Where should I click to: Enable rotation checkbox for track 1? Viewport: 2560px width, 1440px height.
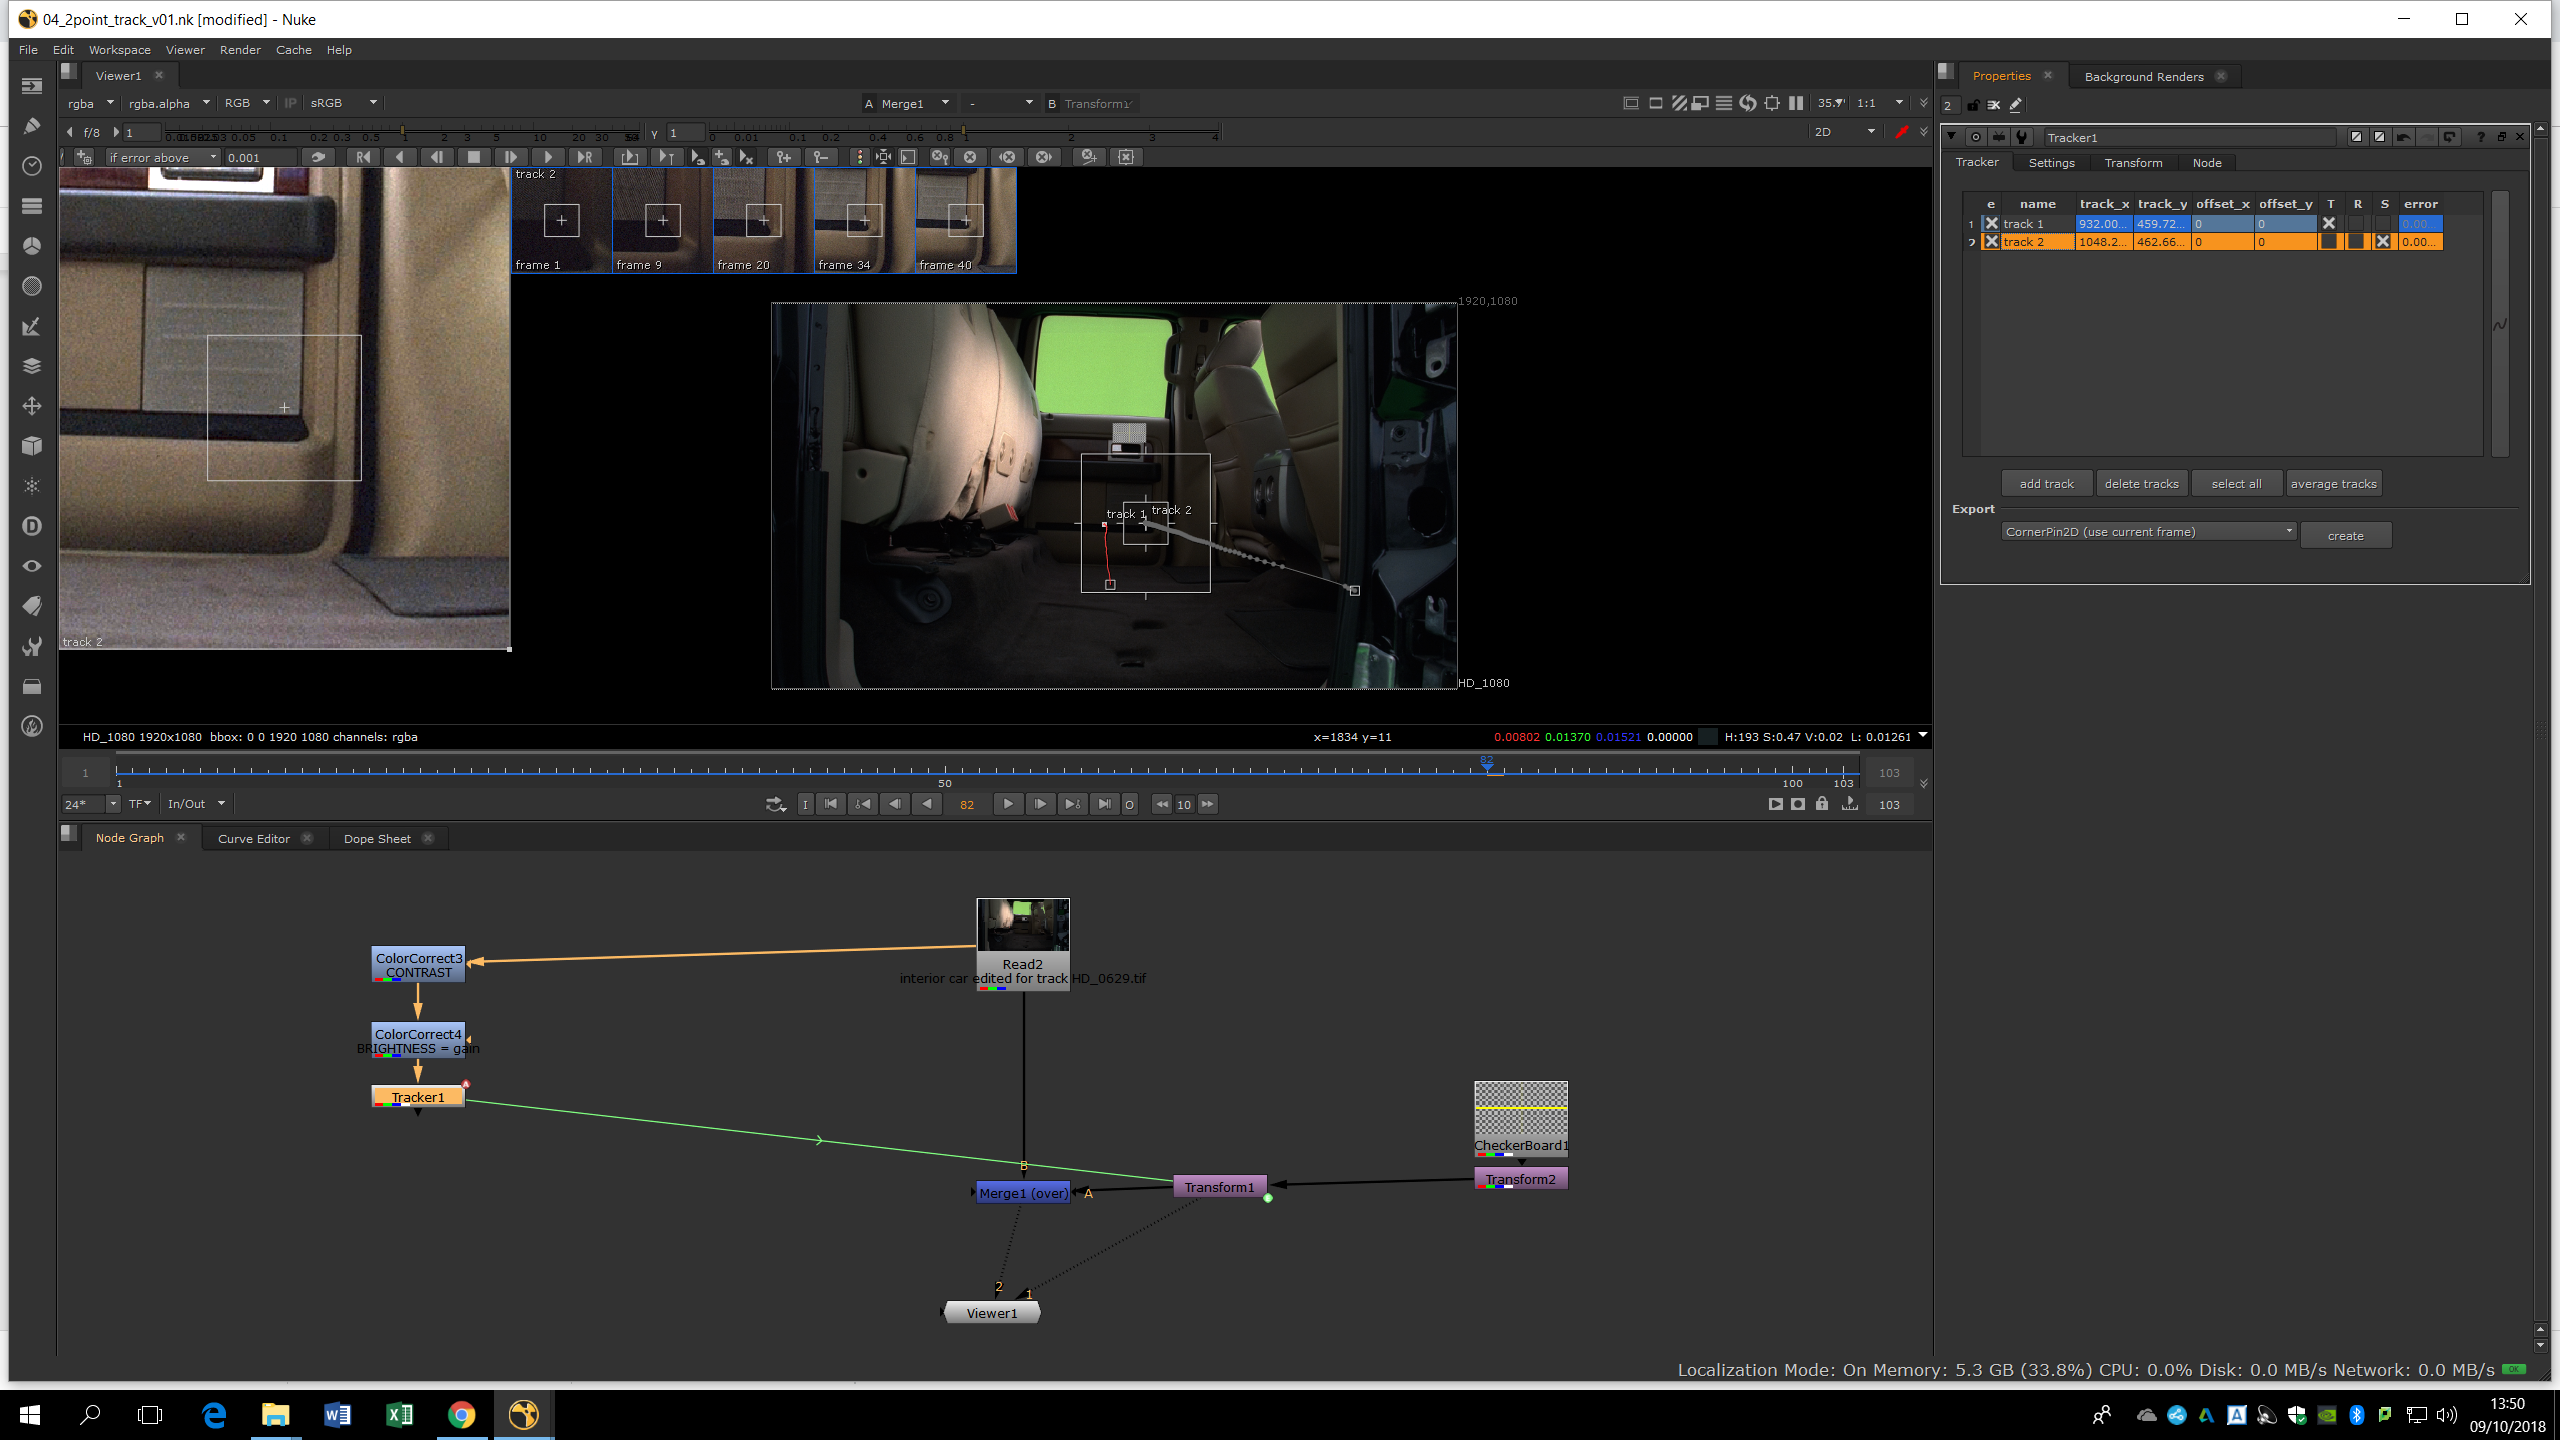2356,224
